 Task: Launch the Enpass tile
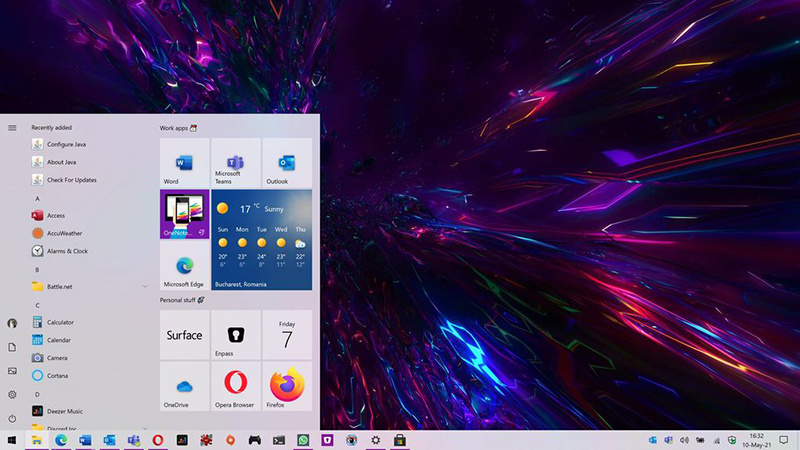pos(236,335)
